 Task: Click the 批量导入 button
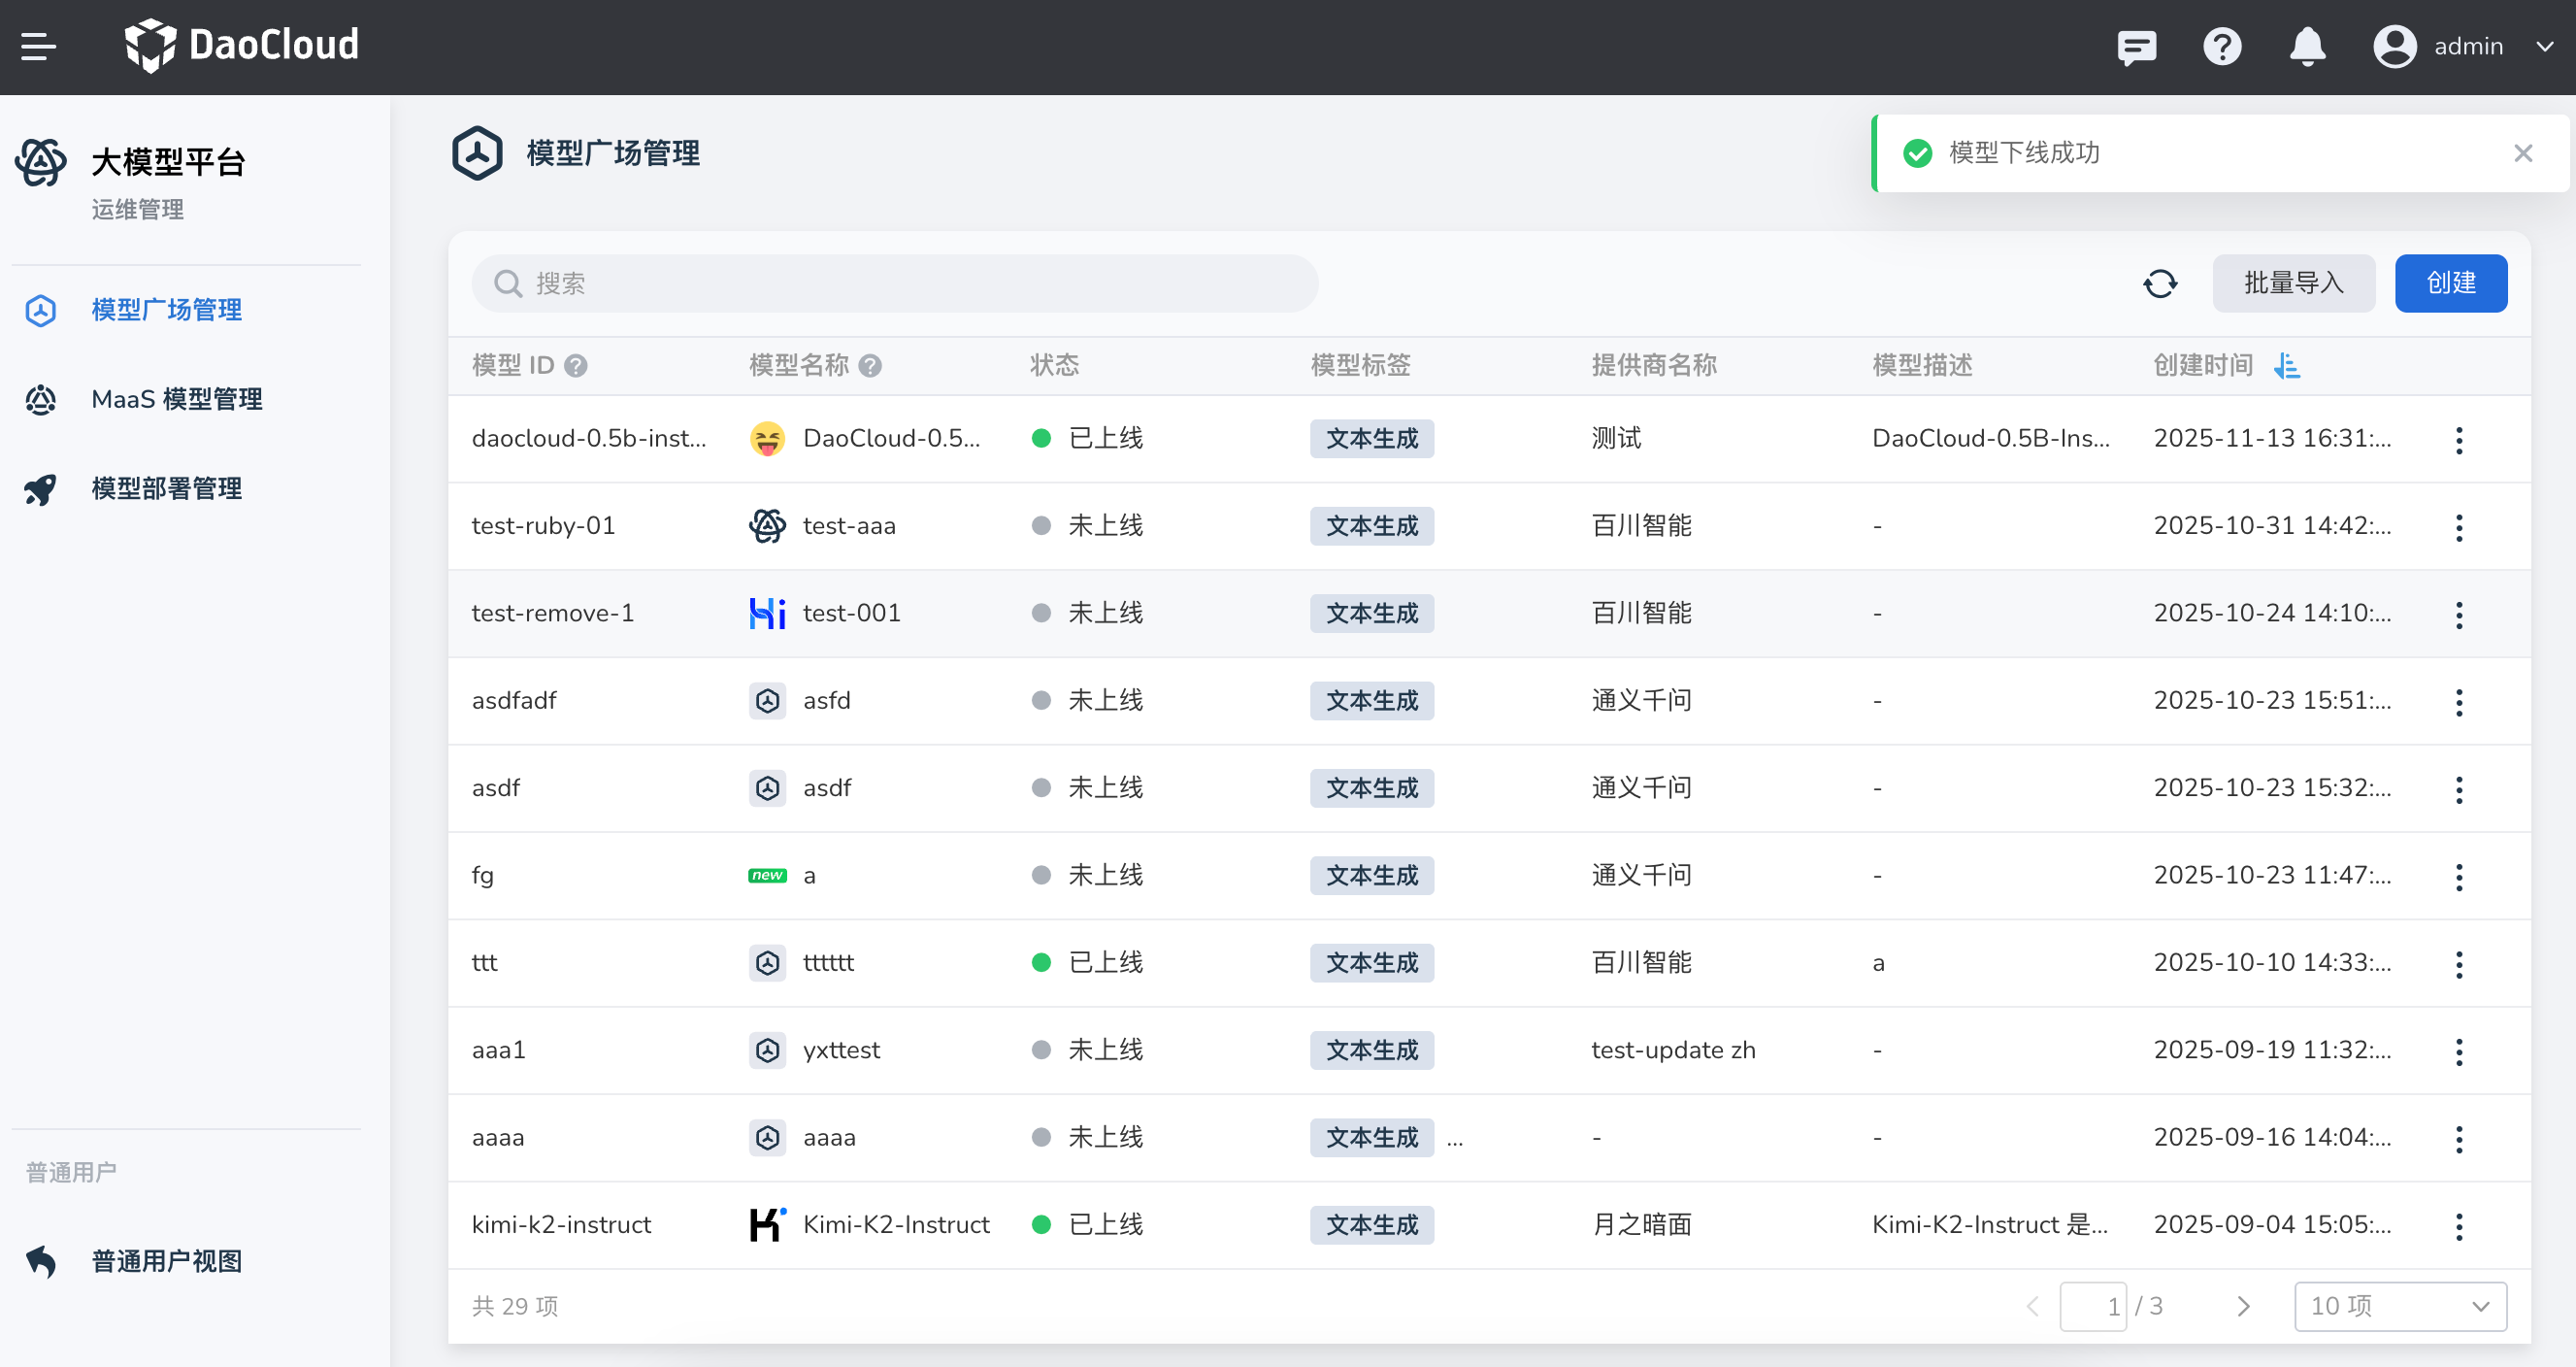2293,284
